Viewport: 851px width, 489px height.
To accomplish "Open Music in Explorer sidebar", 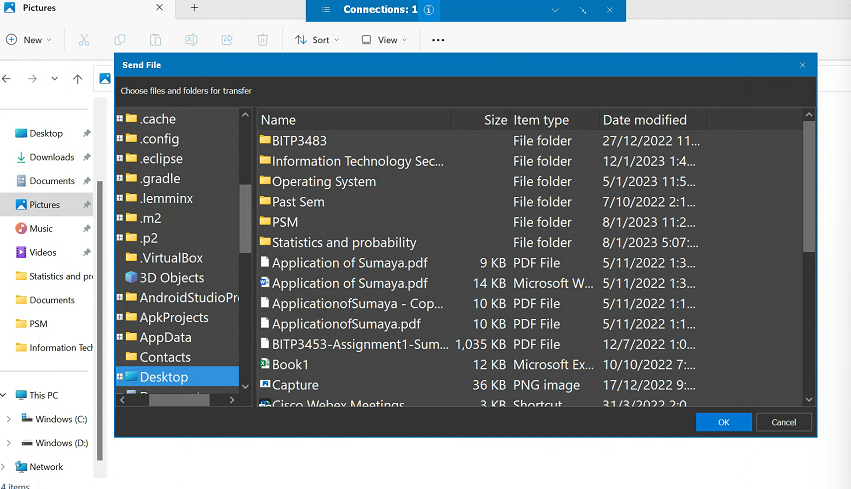I will tap(41, 228).
